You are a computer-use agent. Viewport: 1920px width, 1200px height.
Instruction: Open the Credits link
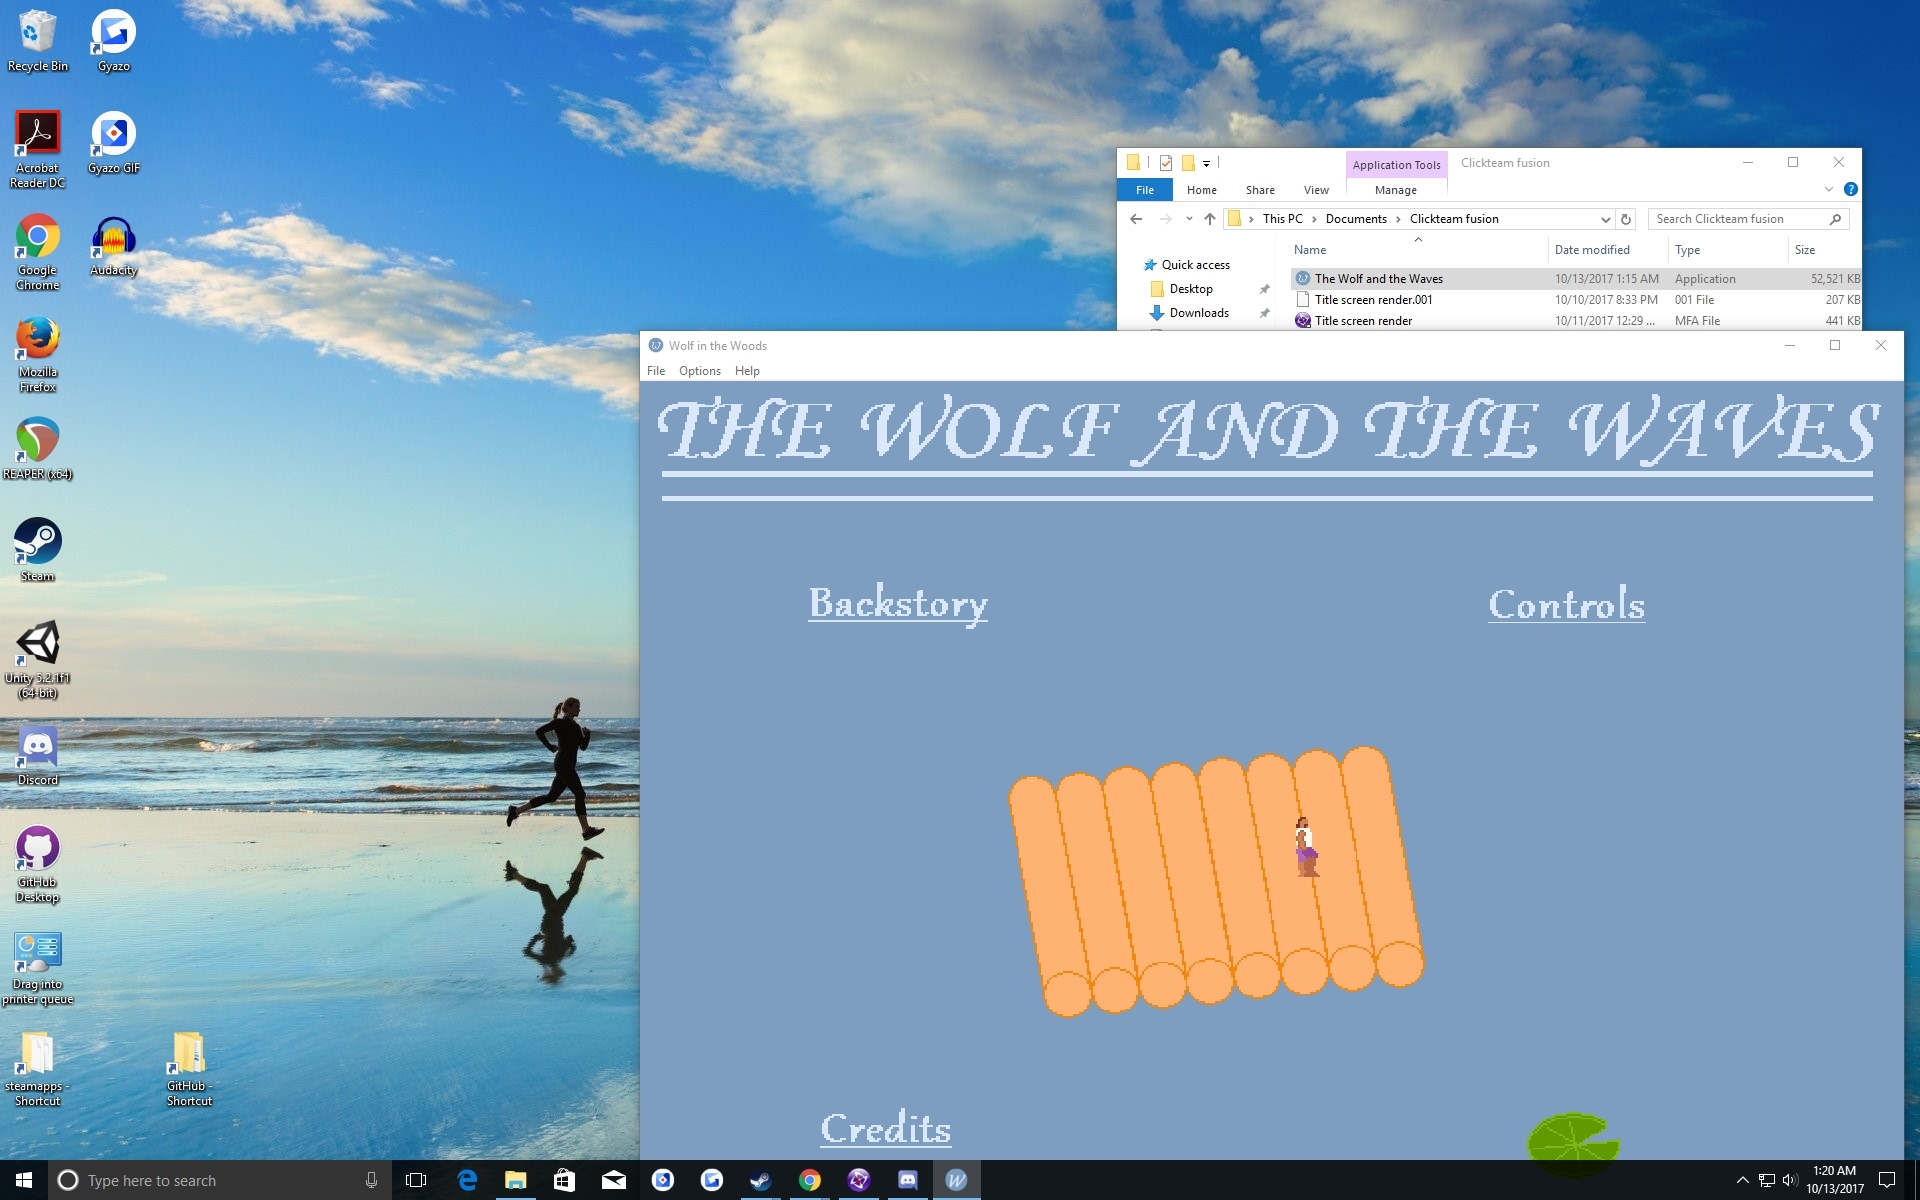(885, 1128)
